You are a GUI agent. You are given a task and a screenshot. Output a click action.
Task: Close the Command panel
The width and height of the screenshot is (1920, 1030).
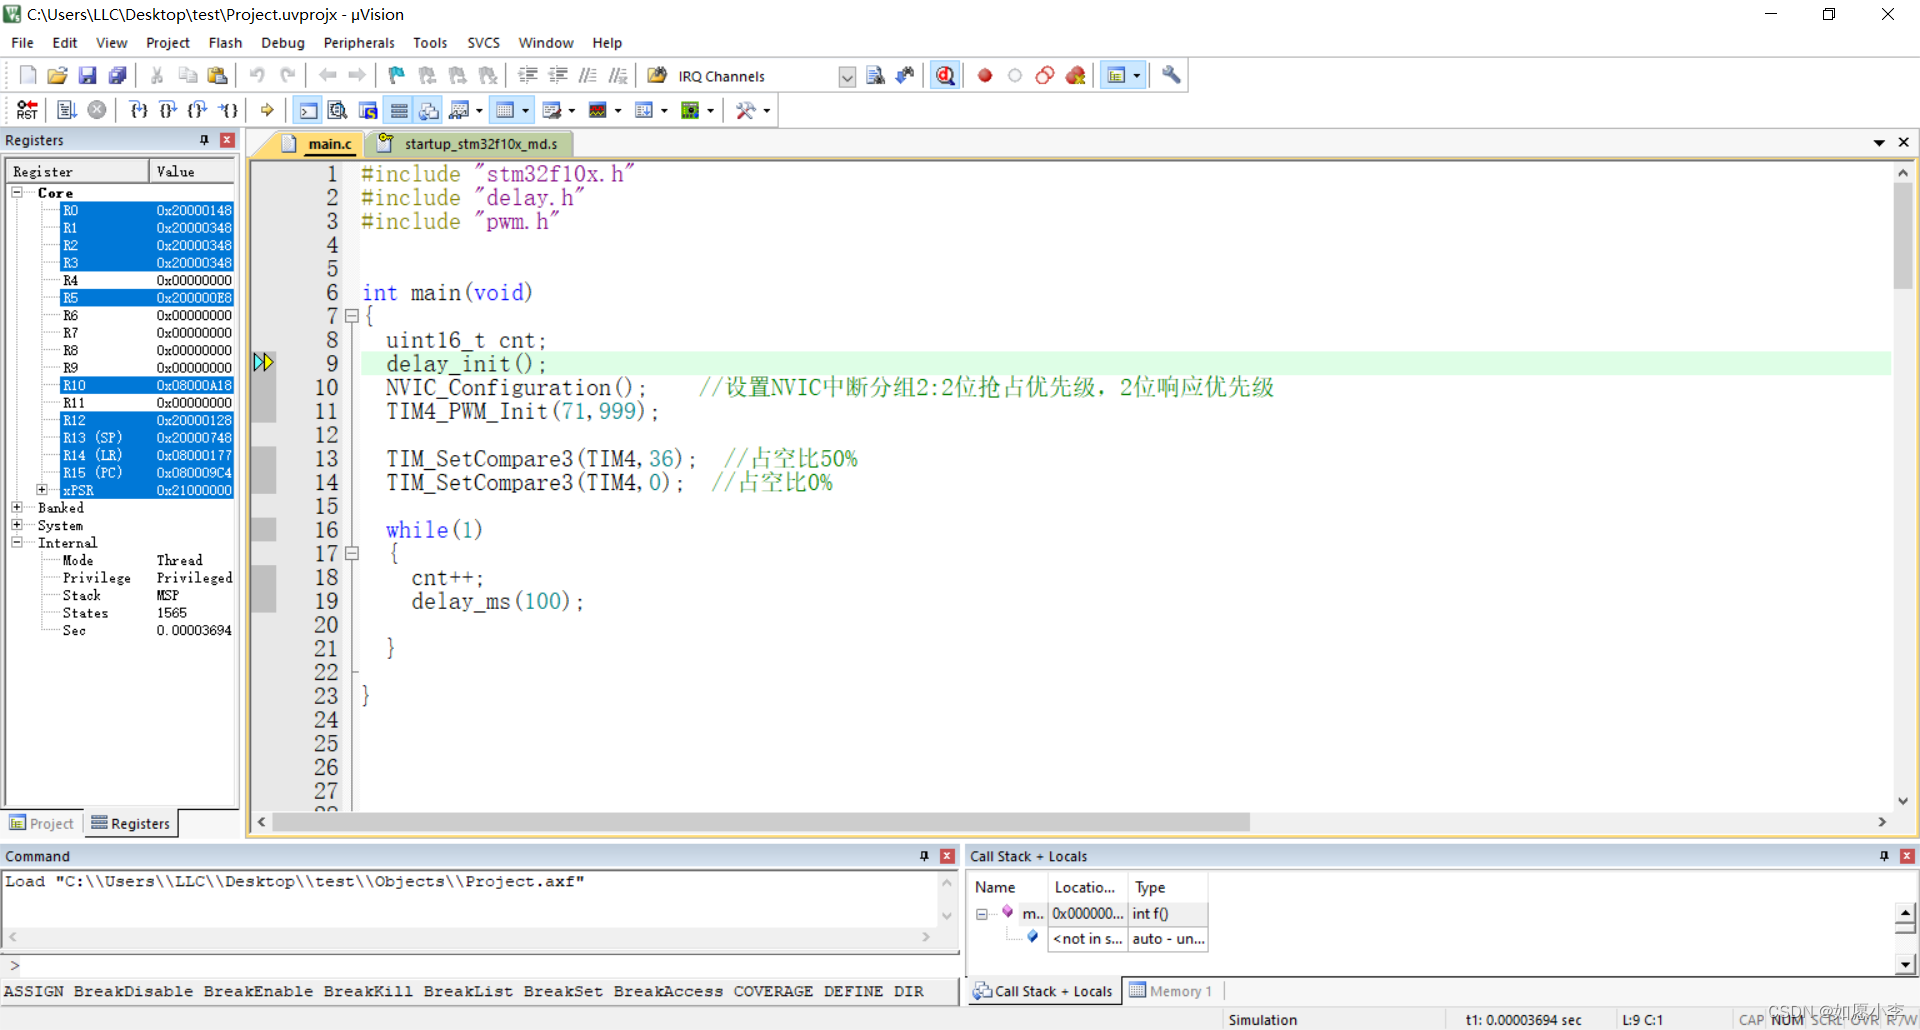[x=947, y=856]
